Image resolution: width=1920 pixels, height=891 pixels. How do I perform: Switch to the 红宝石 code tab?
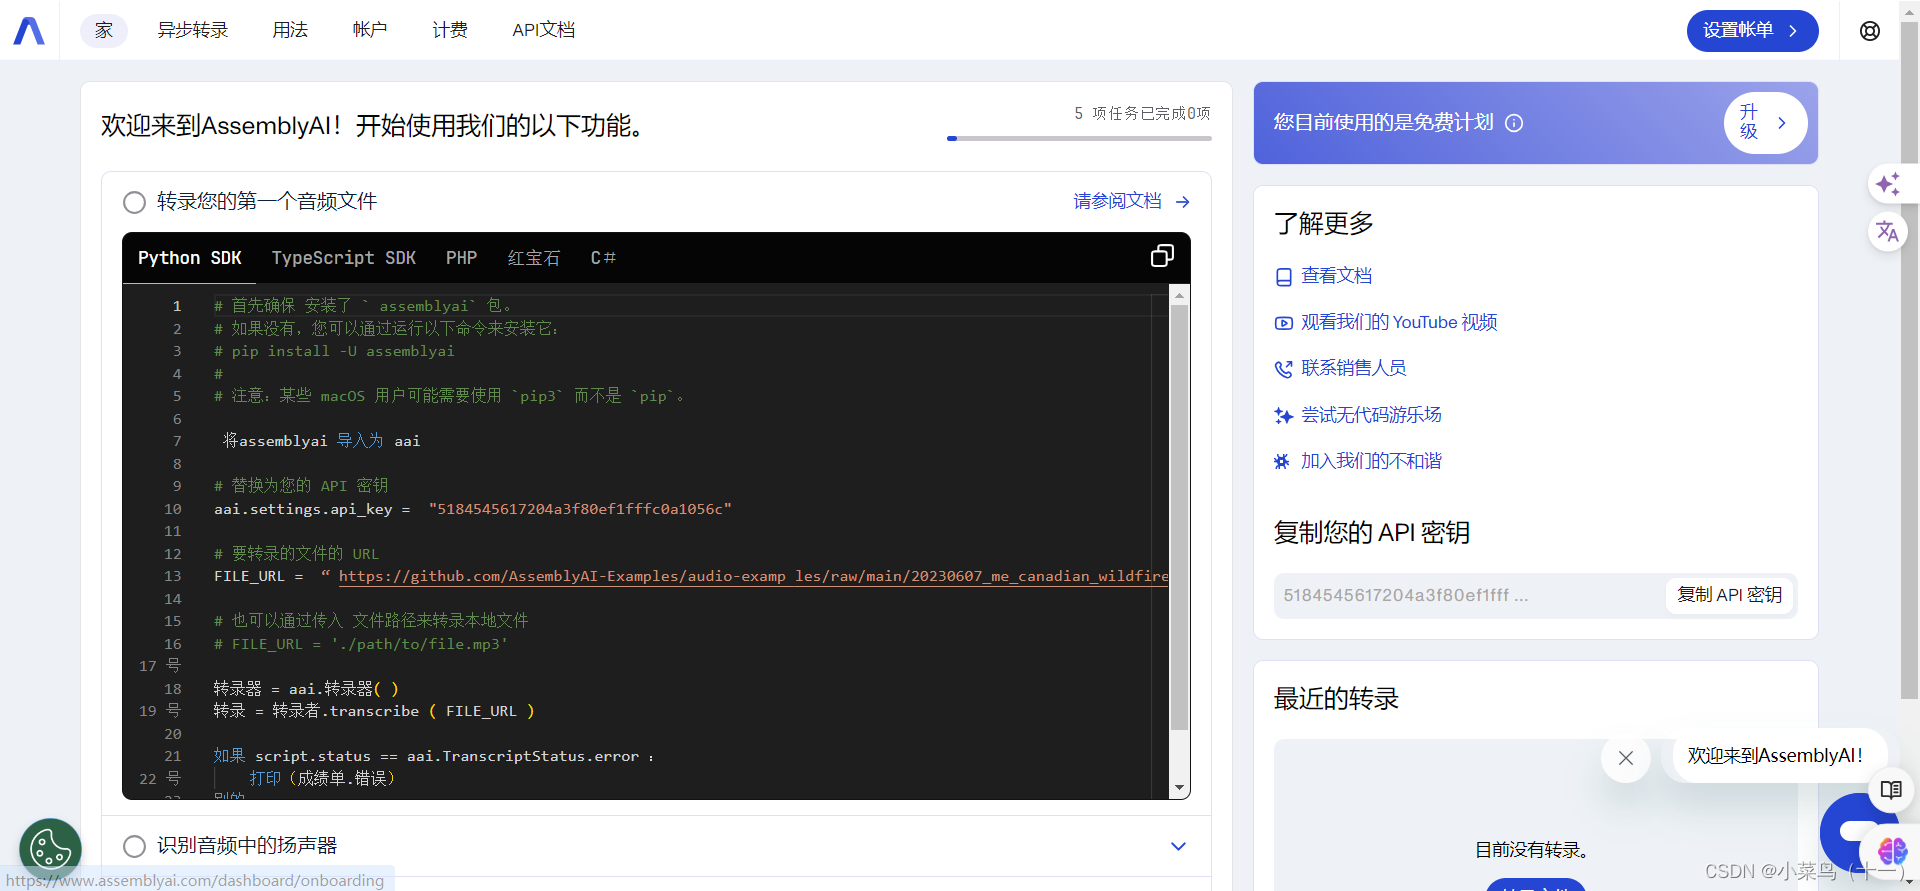coord(534,258)
